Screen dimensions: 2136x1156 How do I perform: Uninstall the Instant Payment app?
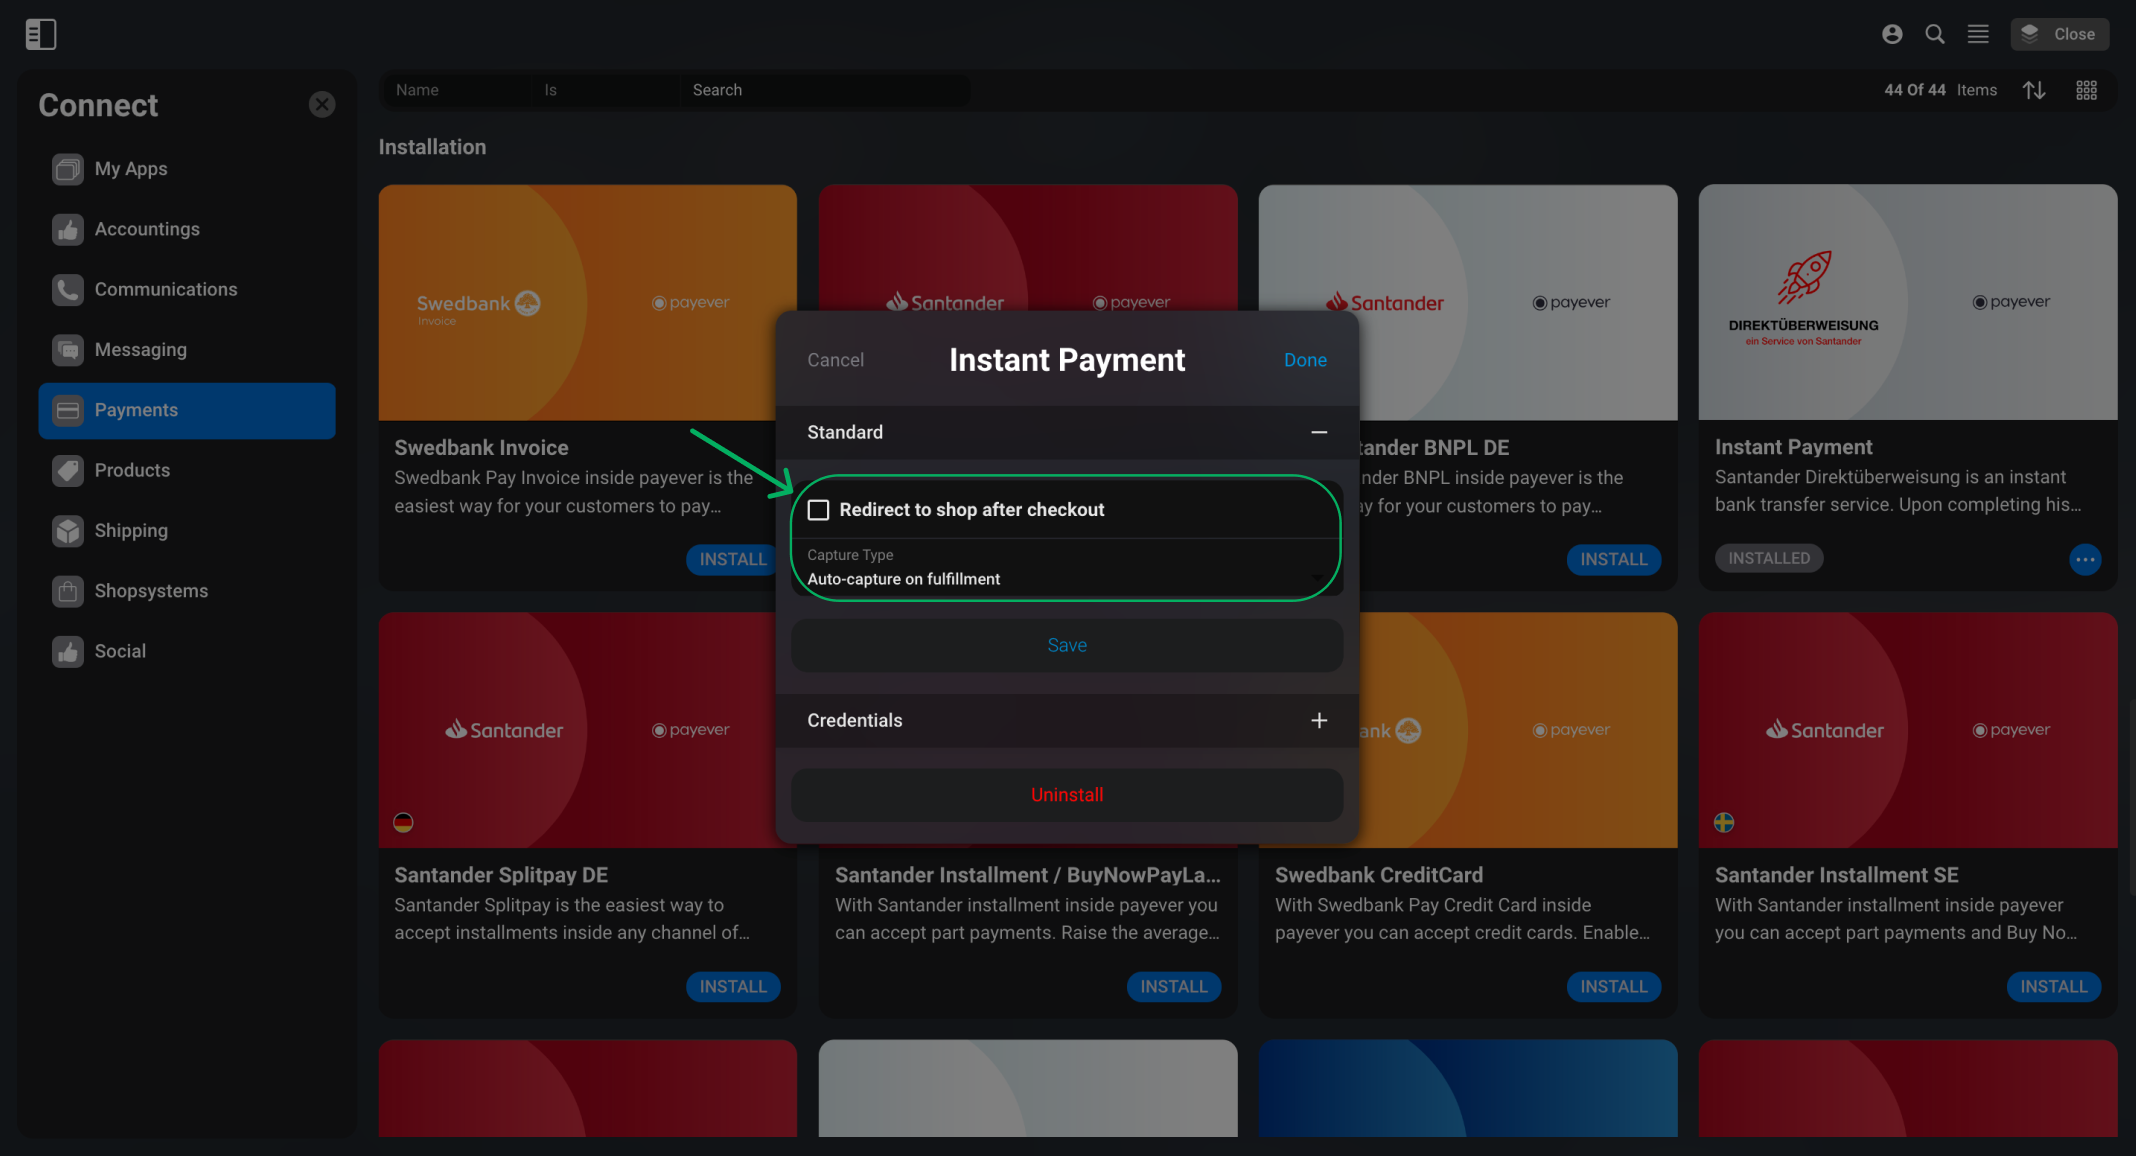pos(1067,795)
